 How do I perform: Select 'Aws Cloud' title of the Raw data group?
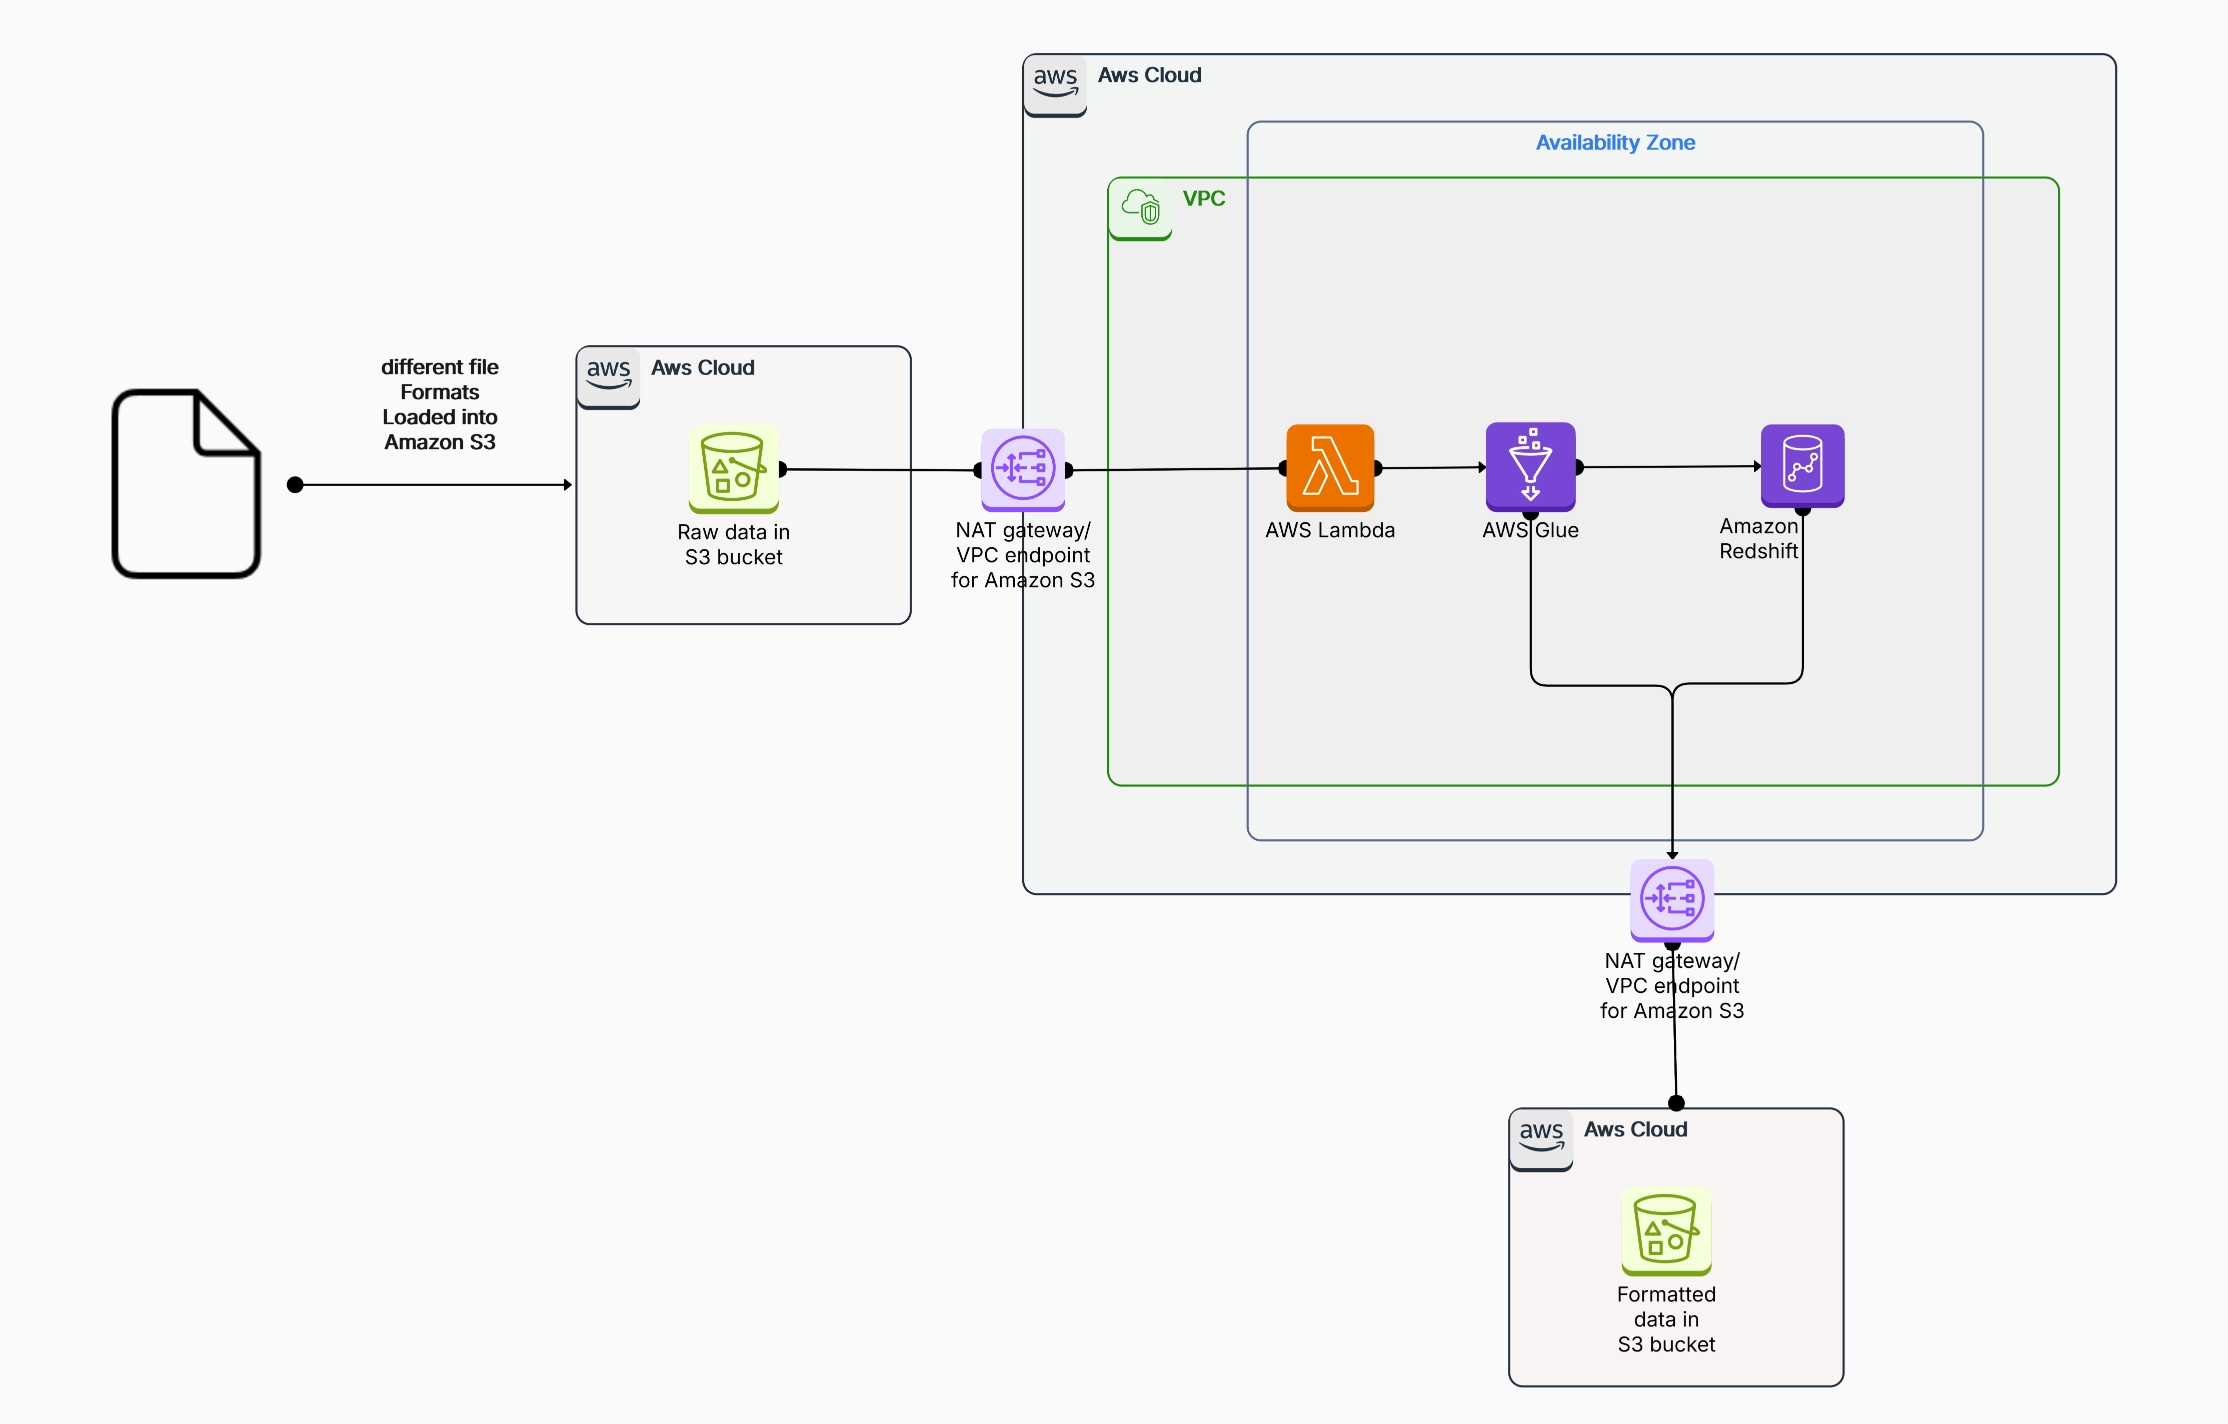[703, 367]
